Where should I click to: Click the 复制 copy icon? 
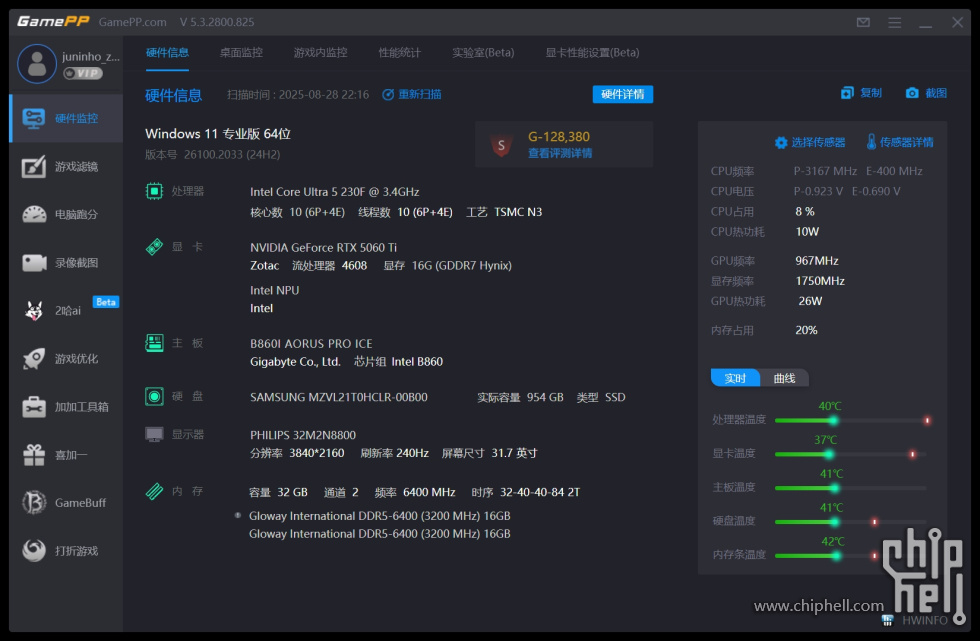tap(847, 93)
